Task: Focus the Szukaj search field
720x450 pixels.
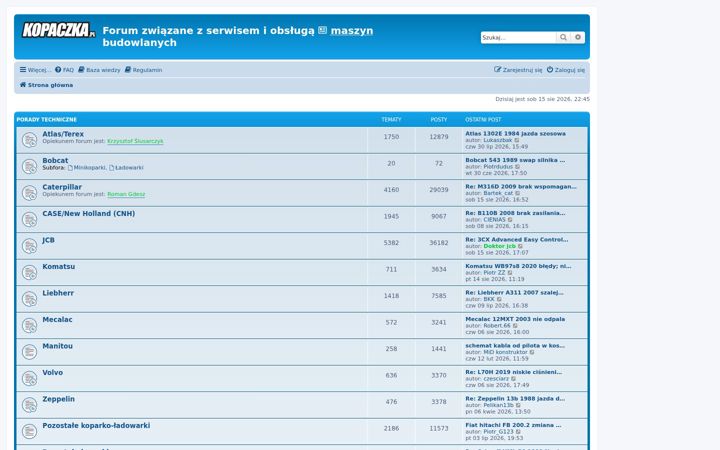Action: (518, 38)
